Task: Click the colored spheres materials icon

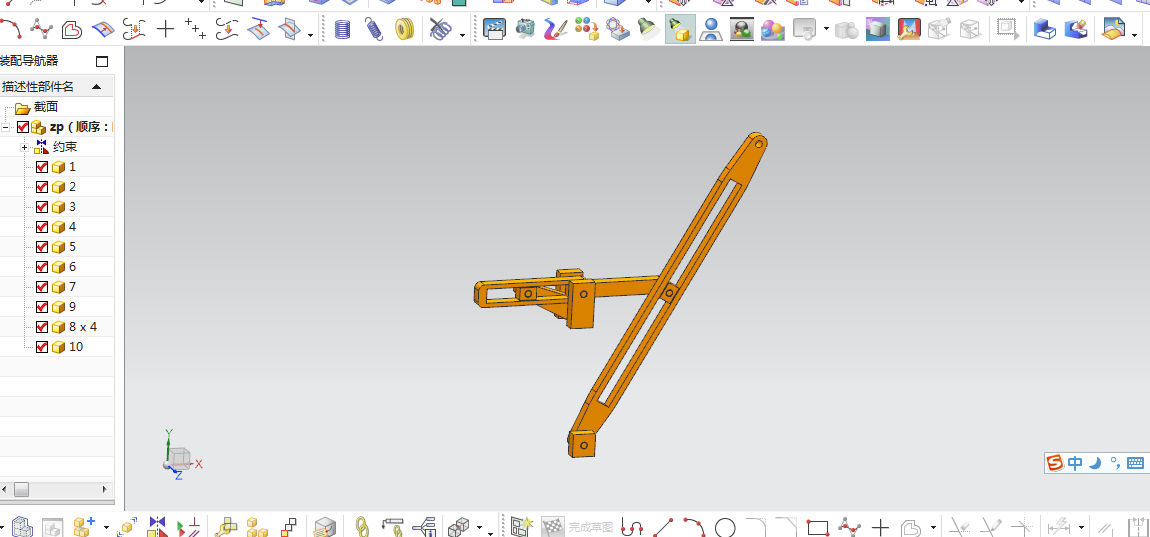Action: pos(587,29)
